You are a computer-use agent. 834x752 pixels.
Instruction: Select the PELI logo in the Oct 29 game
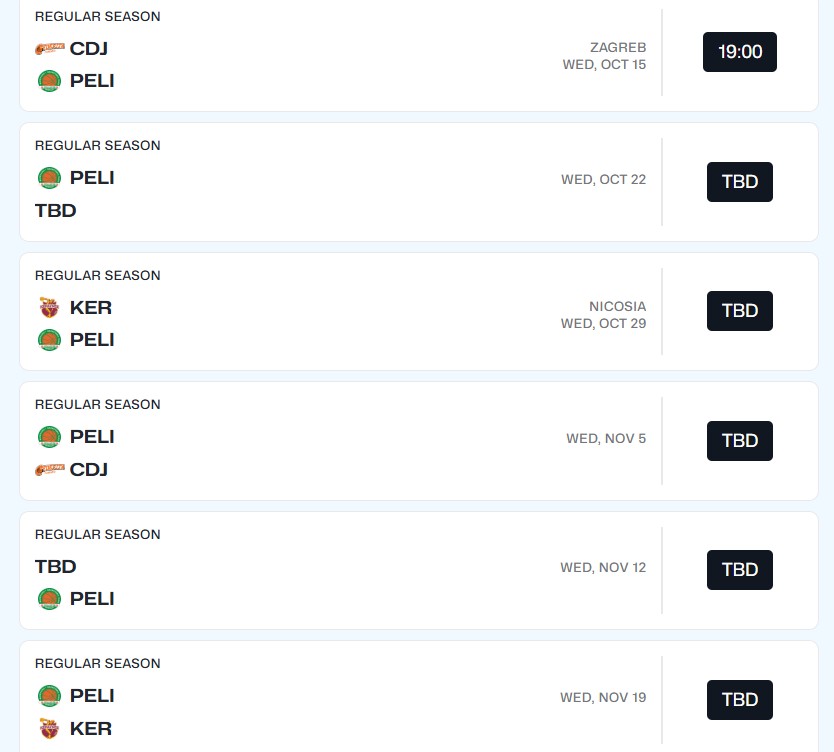(x=49, y=340)
